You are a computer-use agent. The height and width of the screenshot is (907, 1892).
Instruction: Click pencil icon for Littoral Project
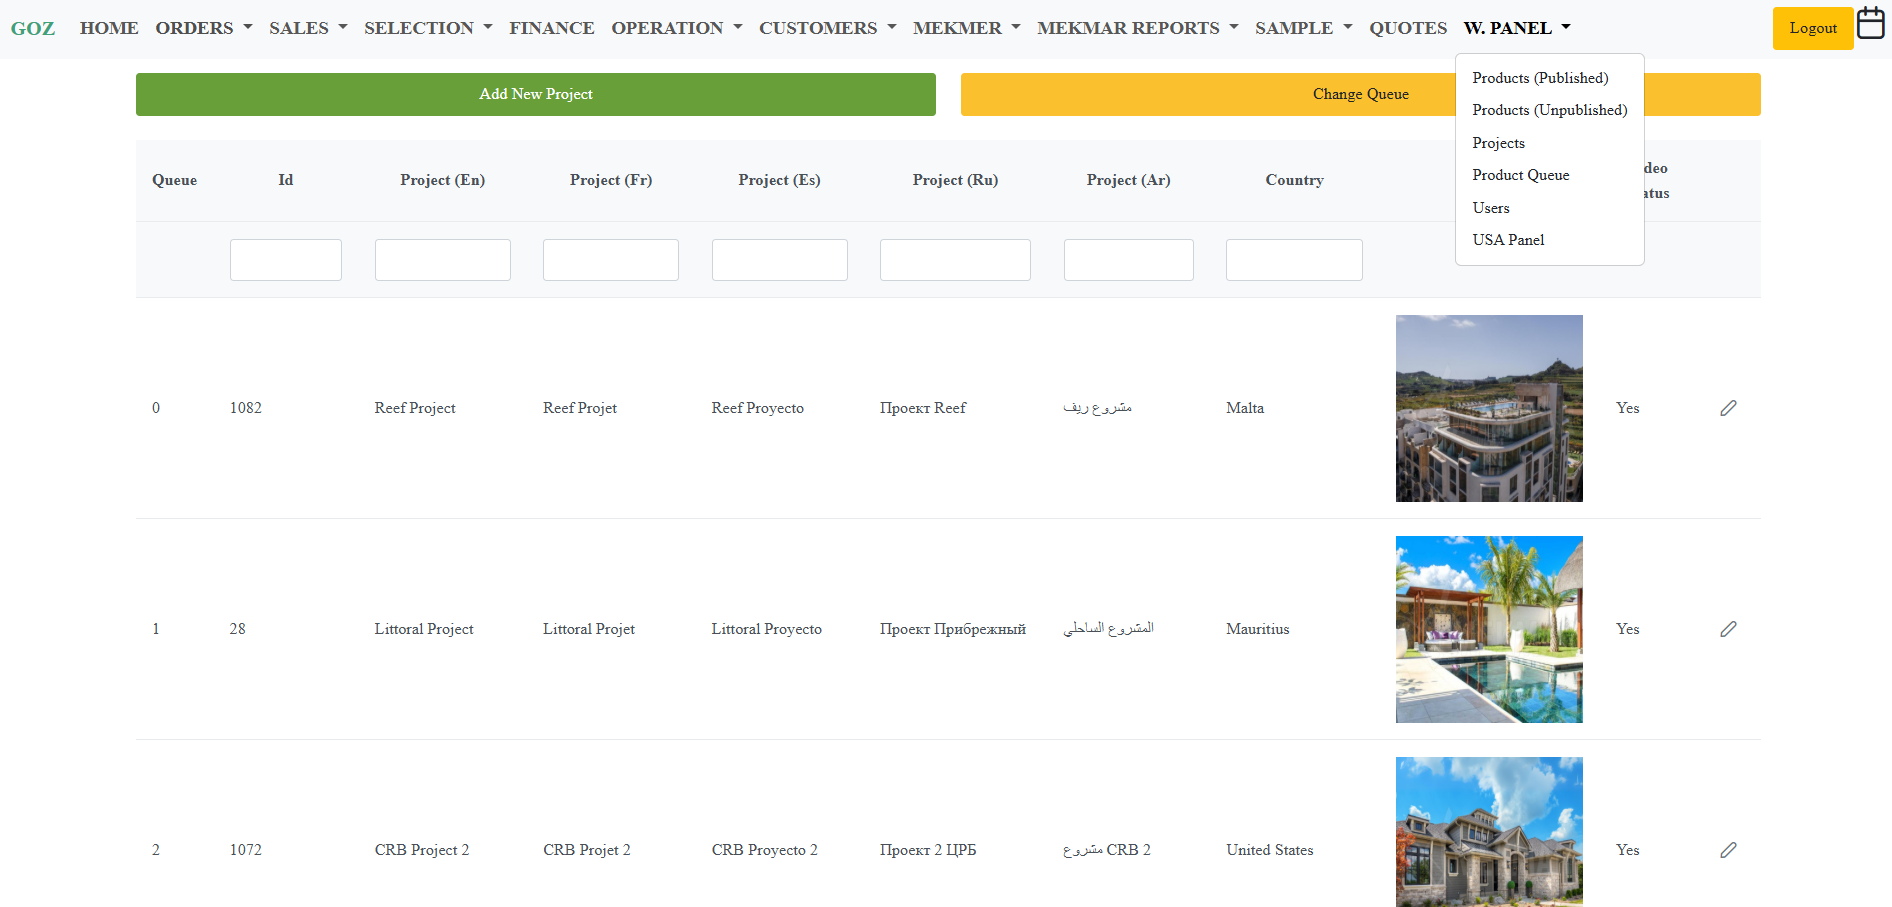1728,629
